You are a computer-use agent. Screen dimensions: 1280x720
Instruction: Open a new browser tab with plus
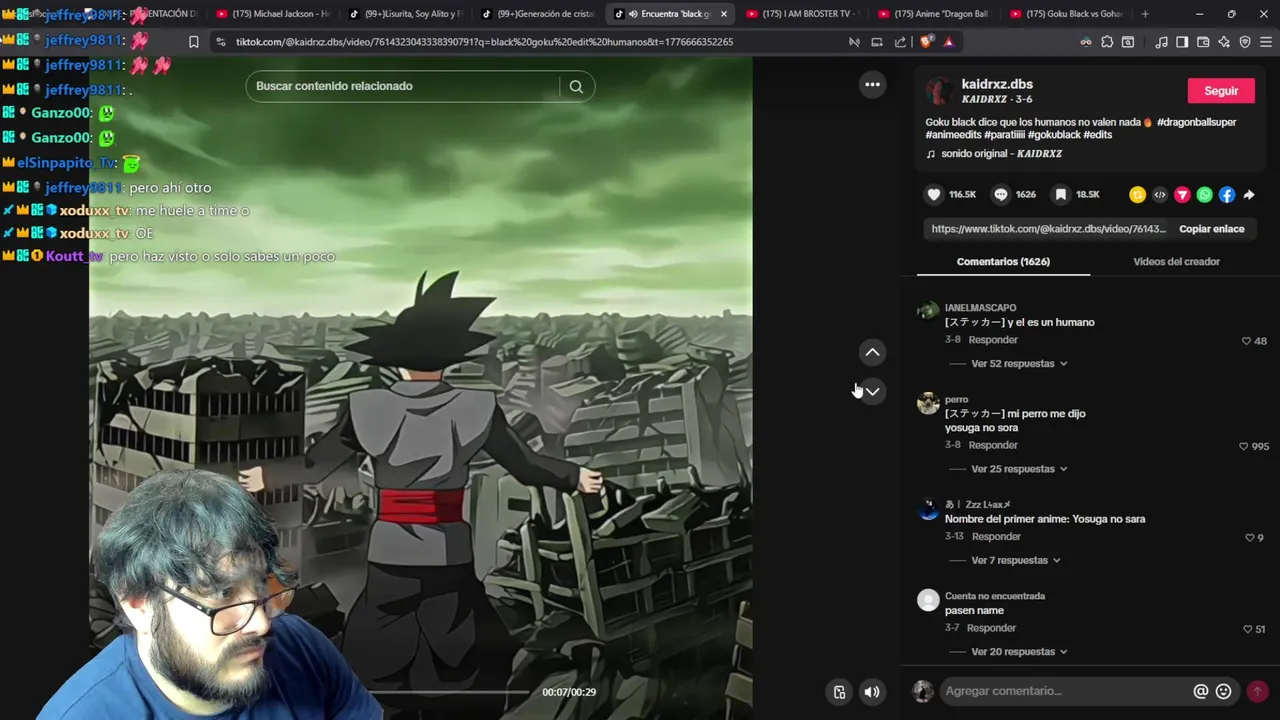(x=1145, y=14)
